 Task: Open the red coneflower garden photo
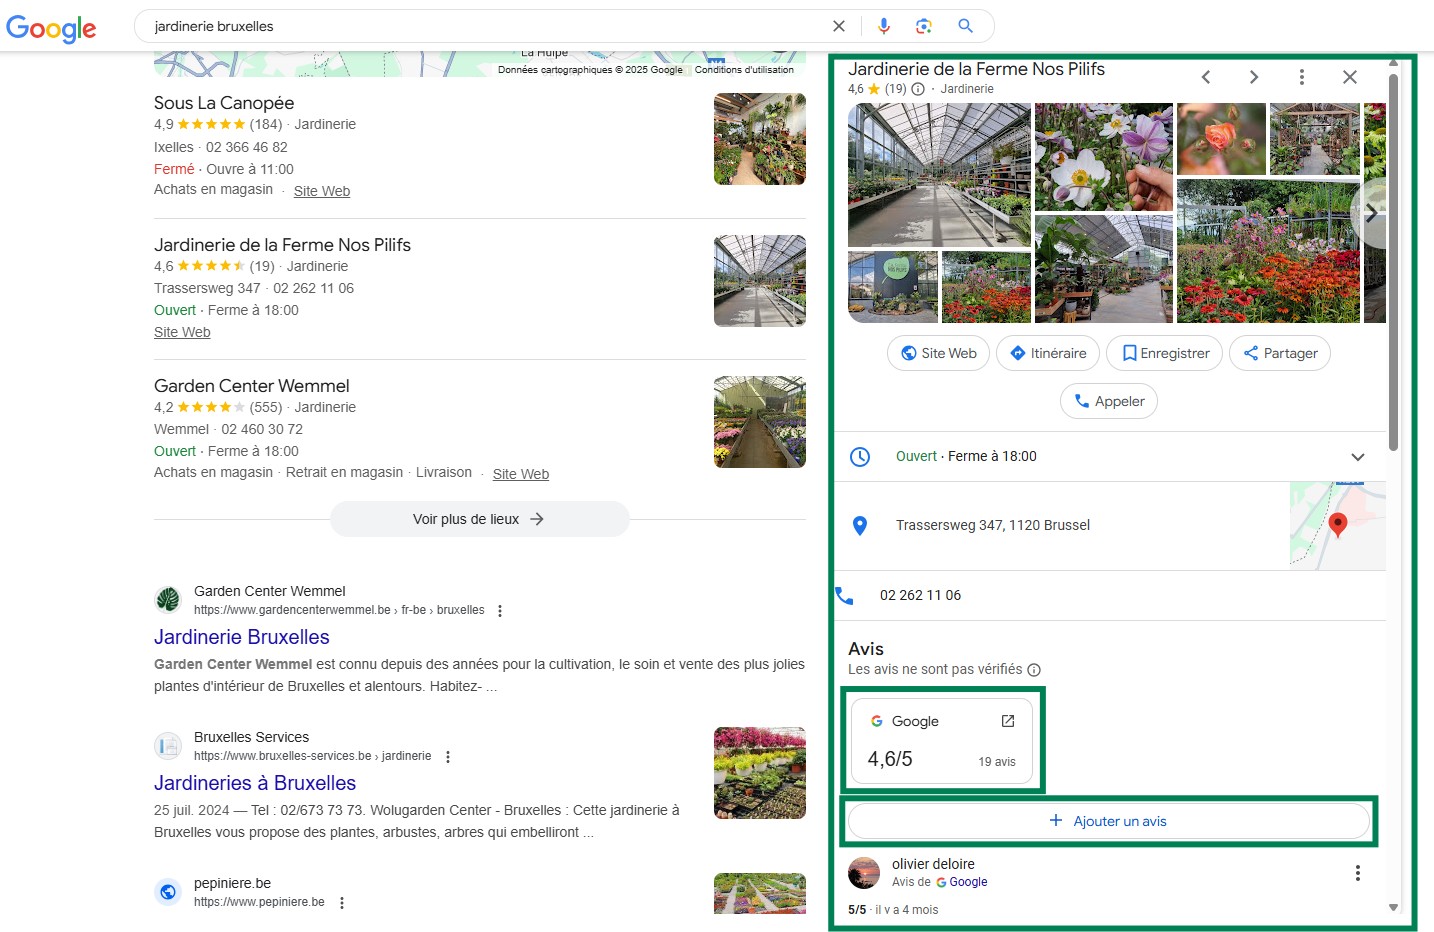(1268, 251)
